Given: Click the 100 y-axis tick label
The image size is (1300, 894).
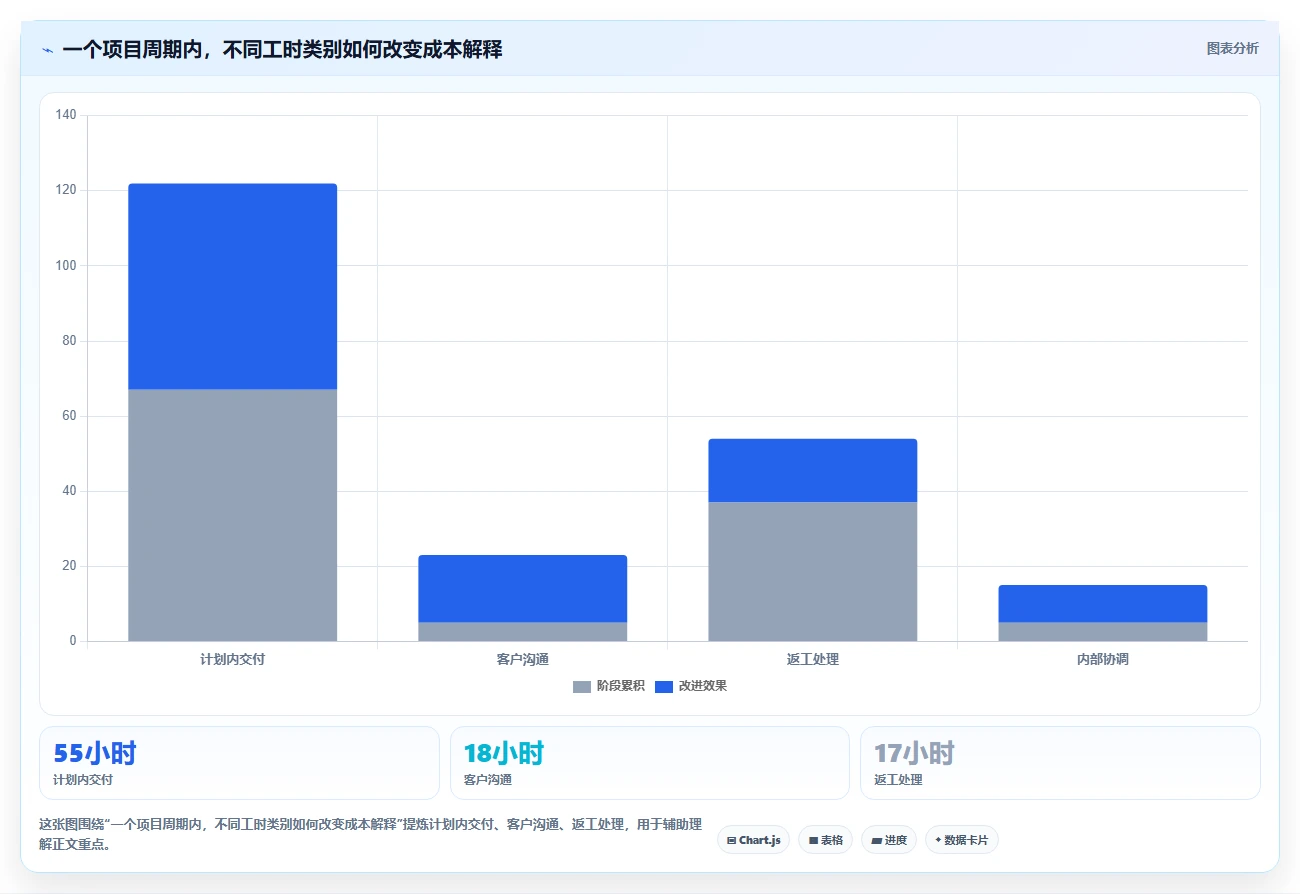Looking at the screenshot, I should (x=66, y=265).
